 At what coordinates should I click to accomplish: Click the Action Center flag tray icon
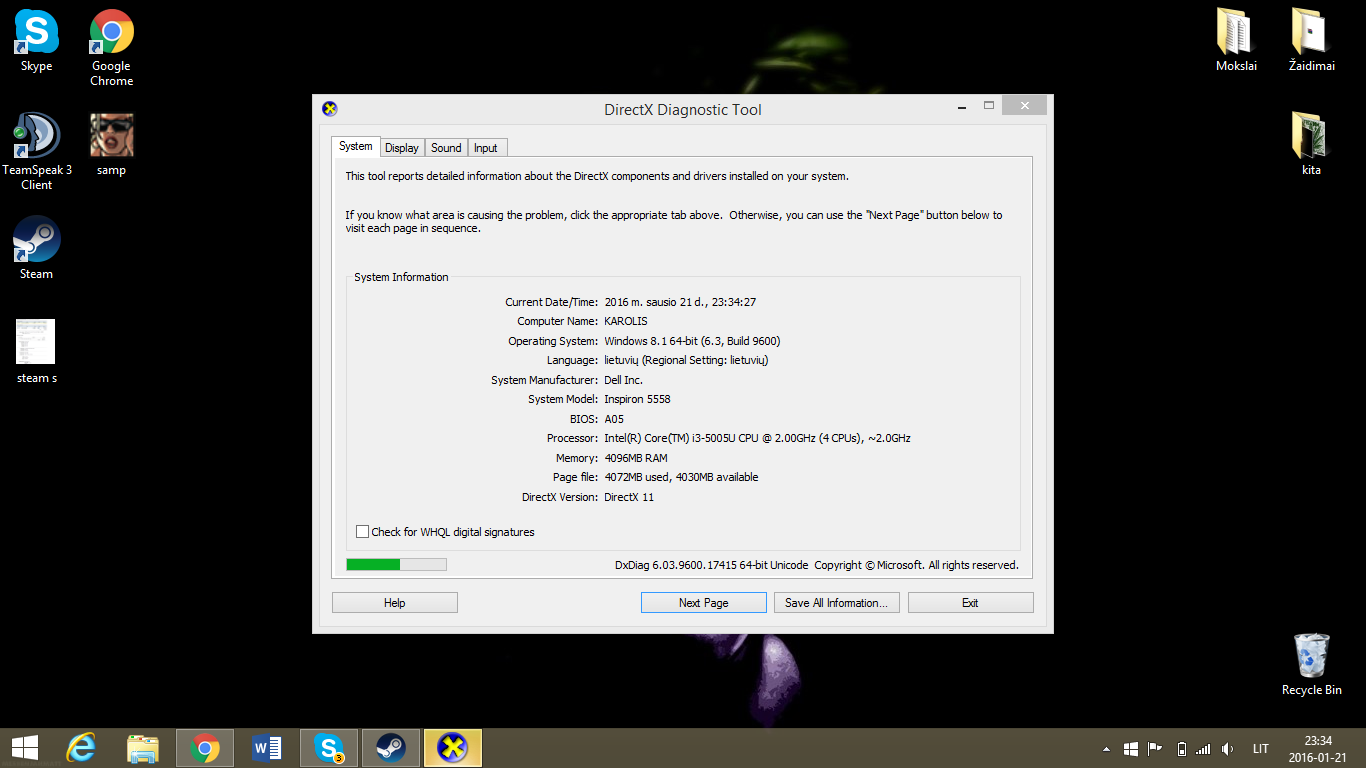pos(1155,749)
